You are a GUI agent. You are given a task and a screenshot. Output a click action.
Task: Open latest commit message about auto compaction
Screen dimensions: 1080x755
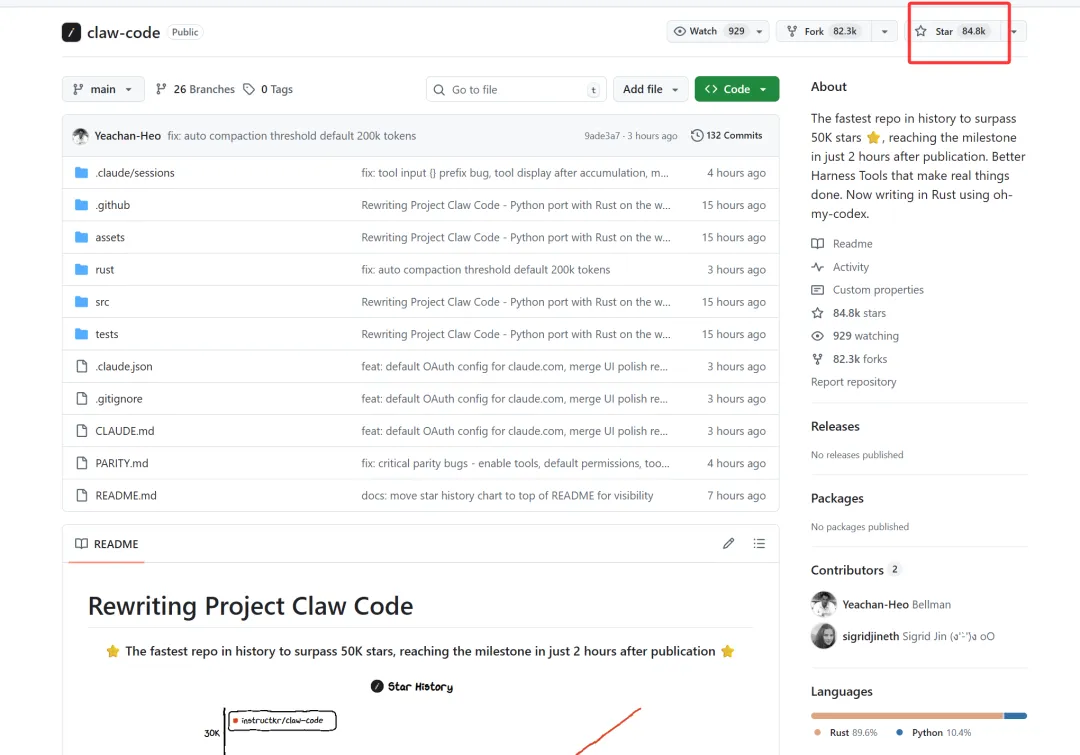pyautogui.click(x=291, y=136)
